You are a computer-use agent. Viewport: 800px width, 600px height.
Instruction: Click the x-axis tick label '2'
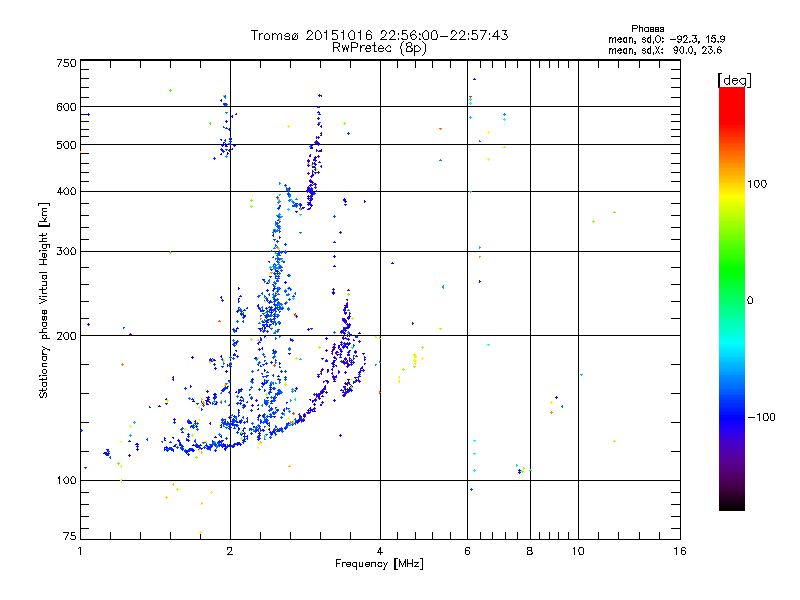pyautogui.click(x=230, y=551)
